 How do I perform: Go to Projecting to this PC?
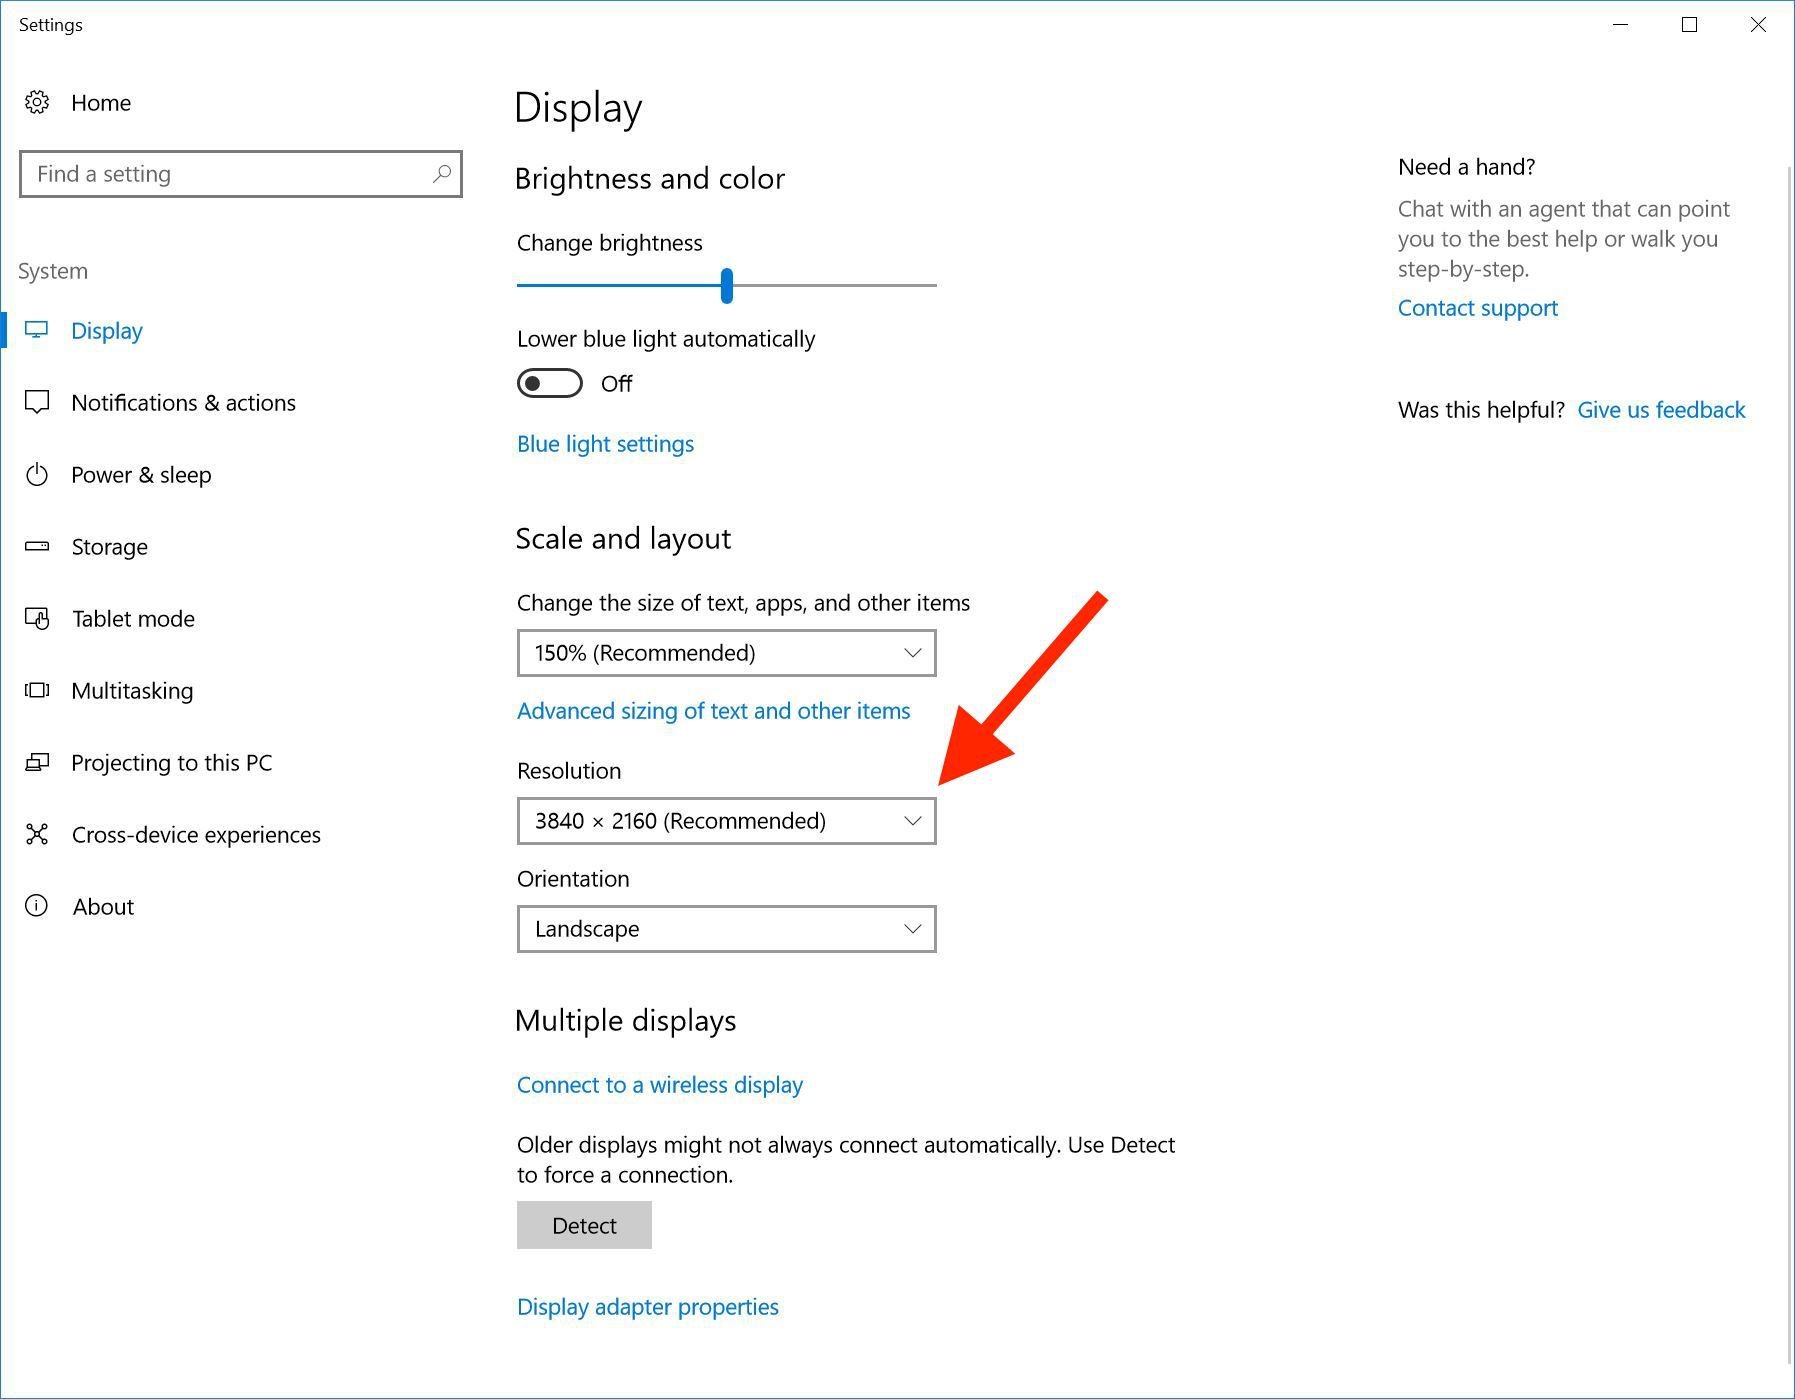point(171,762)
